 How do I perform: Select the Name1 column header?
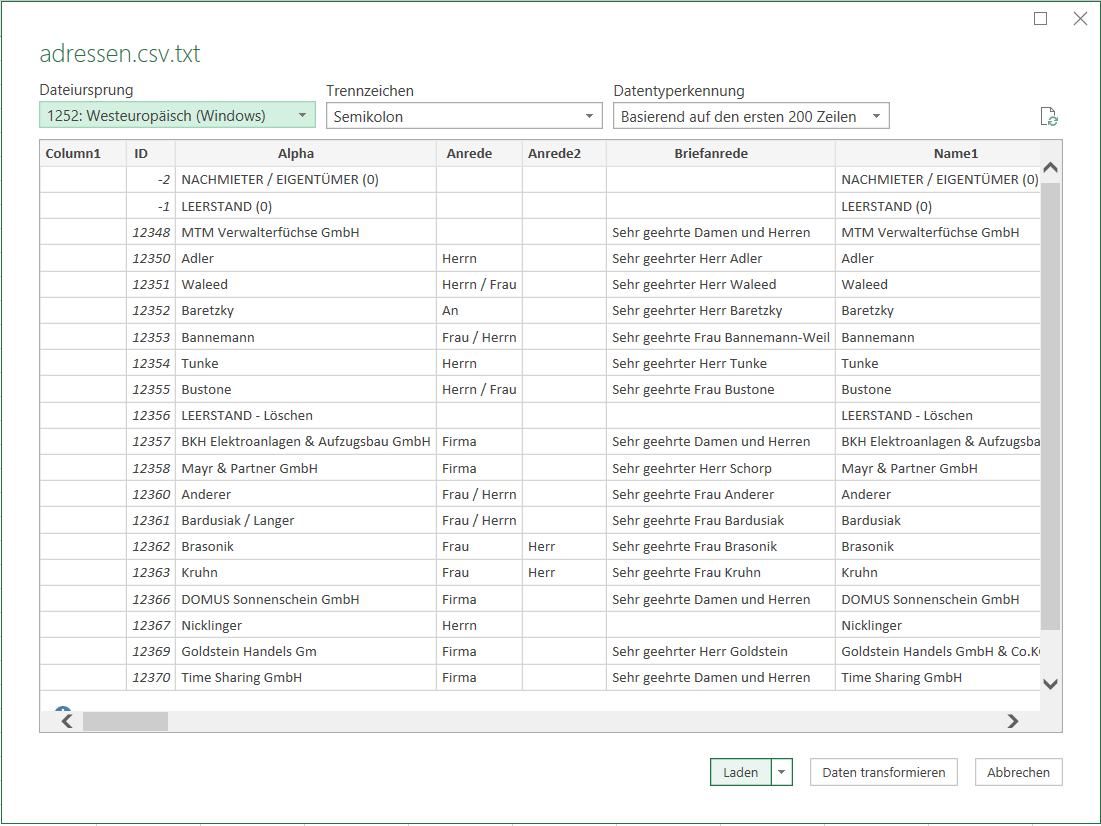938,153
